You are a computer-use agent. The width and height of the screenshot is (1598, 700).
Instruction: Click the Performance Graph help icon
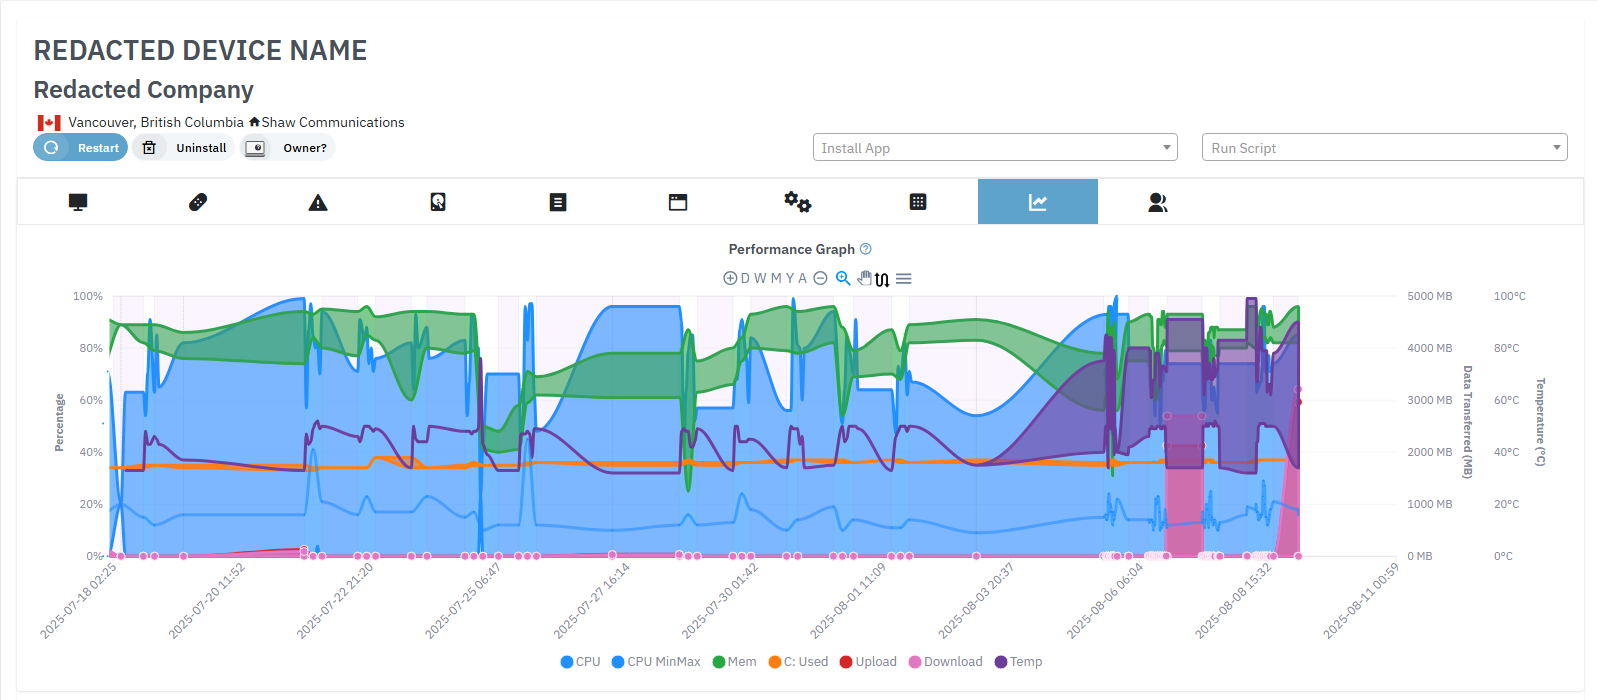point(866,249)
